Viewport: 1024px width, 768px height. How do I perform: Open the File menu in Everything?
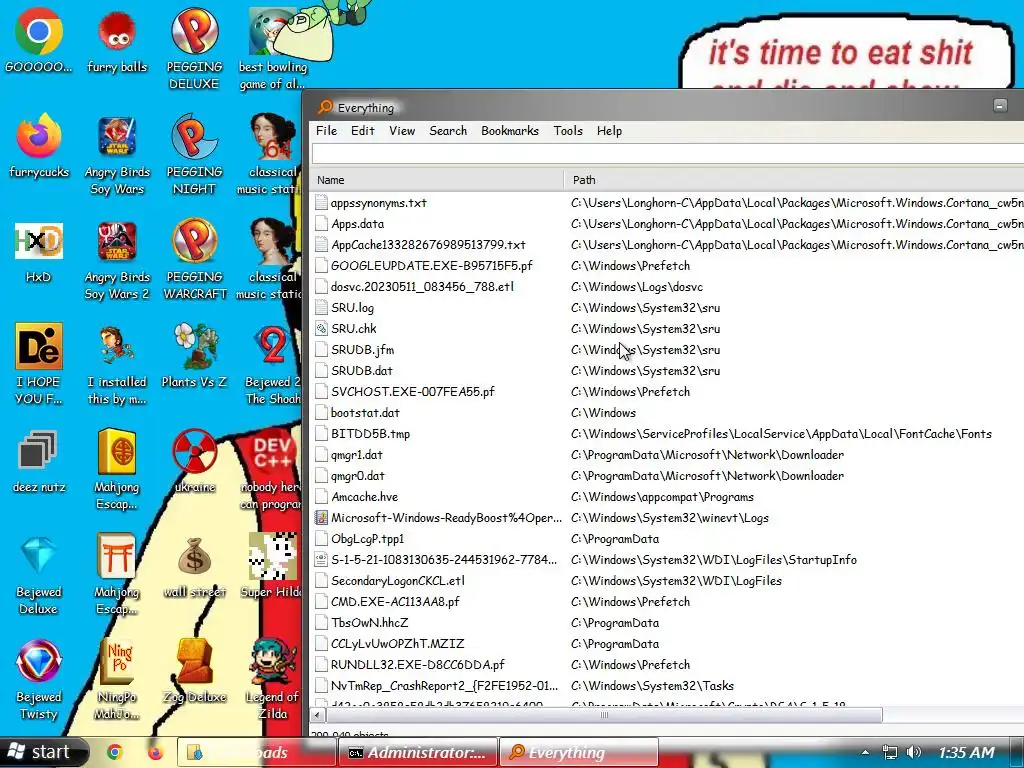coord(327,131)
